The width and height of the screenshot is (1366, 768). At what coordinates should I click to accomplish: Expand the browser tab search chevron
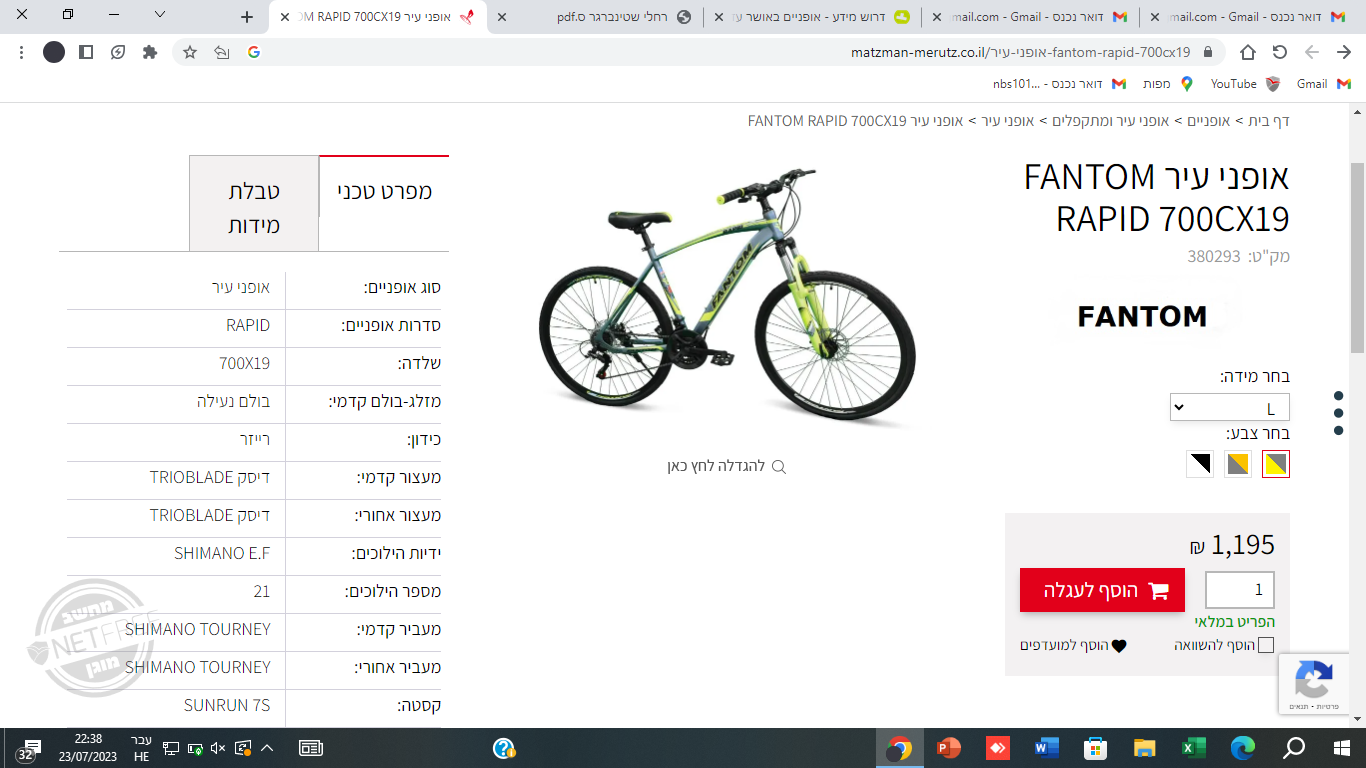coord(160,15)
